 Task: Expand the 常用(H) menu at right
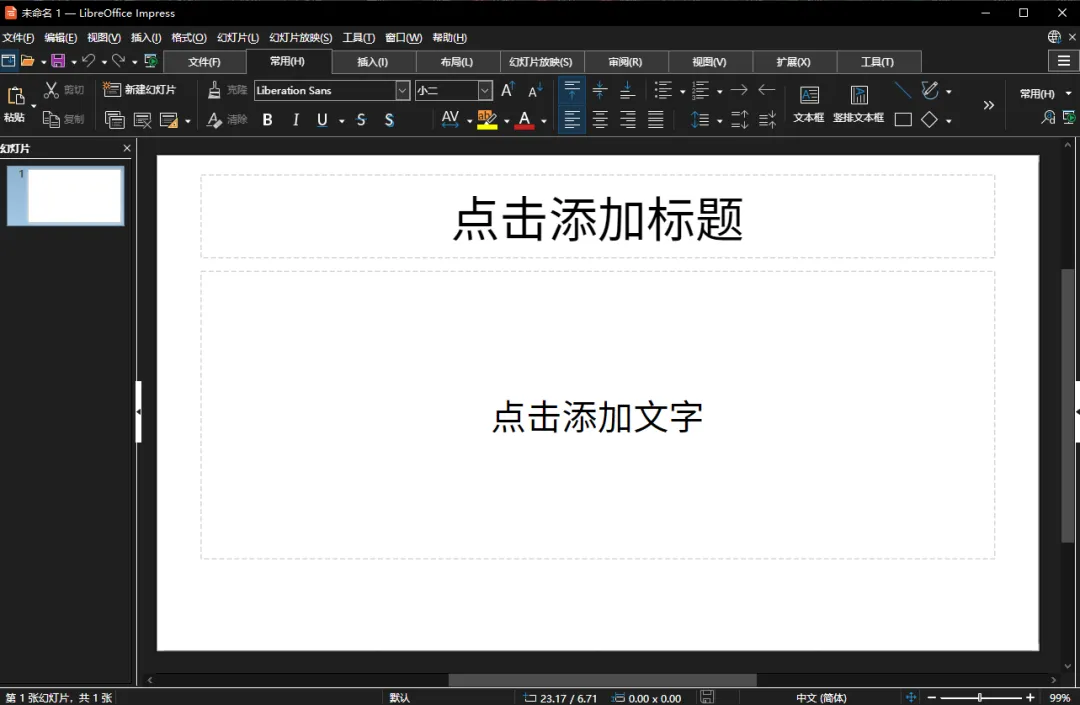point(1045,93)
